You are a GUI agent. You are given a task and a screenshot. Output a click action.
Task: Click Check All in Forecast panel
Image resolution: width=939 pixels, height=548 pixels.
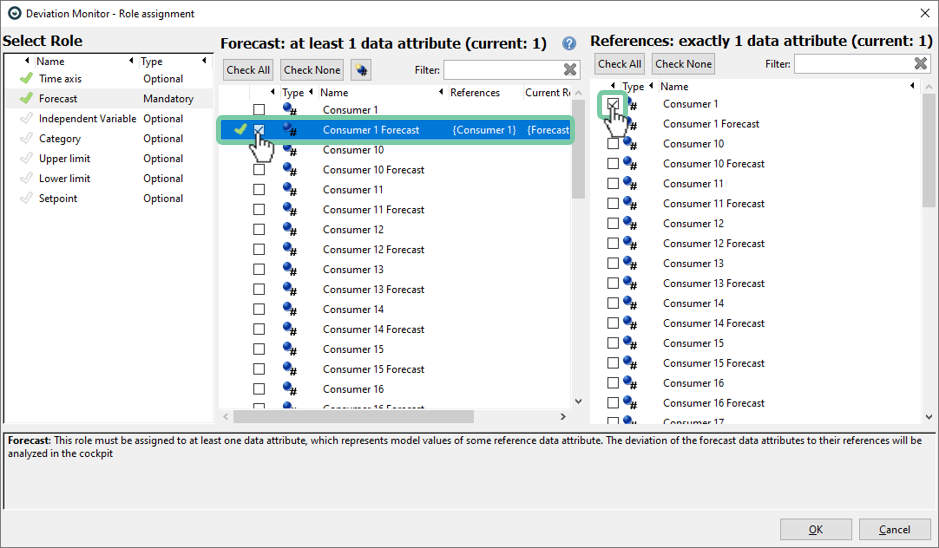pyautogui.click(x=248, y=70)
